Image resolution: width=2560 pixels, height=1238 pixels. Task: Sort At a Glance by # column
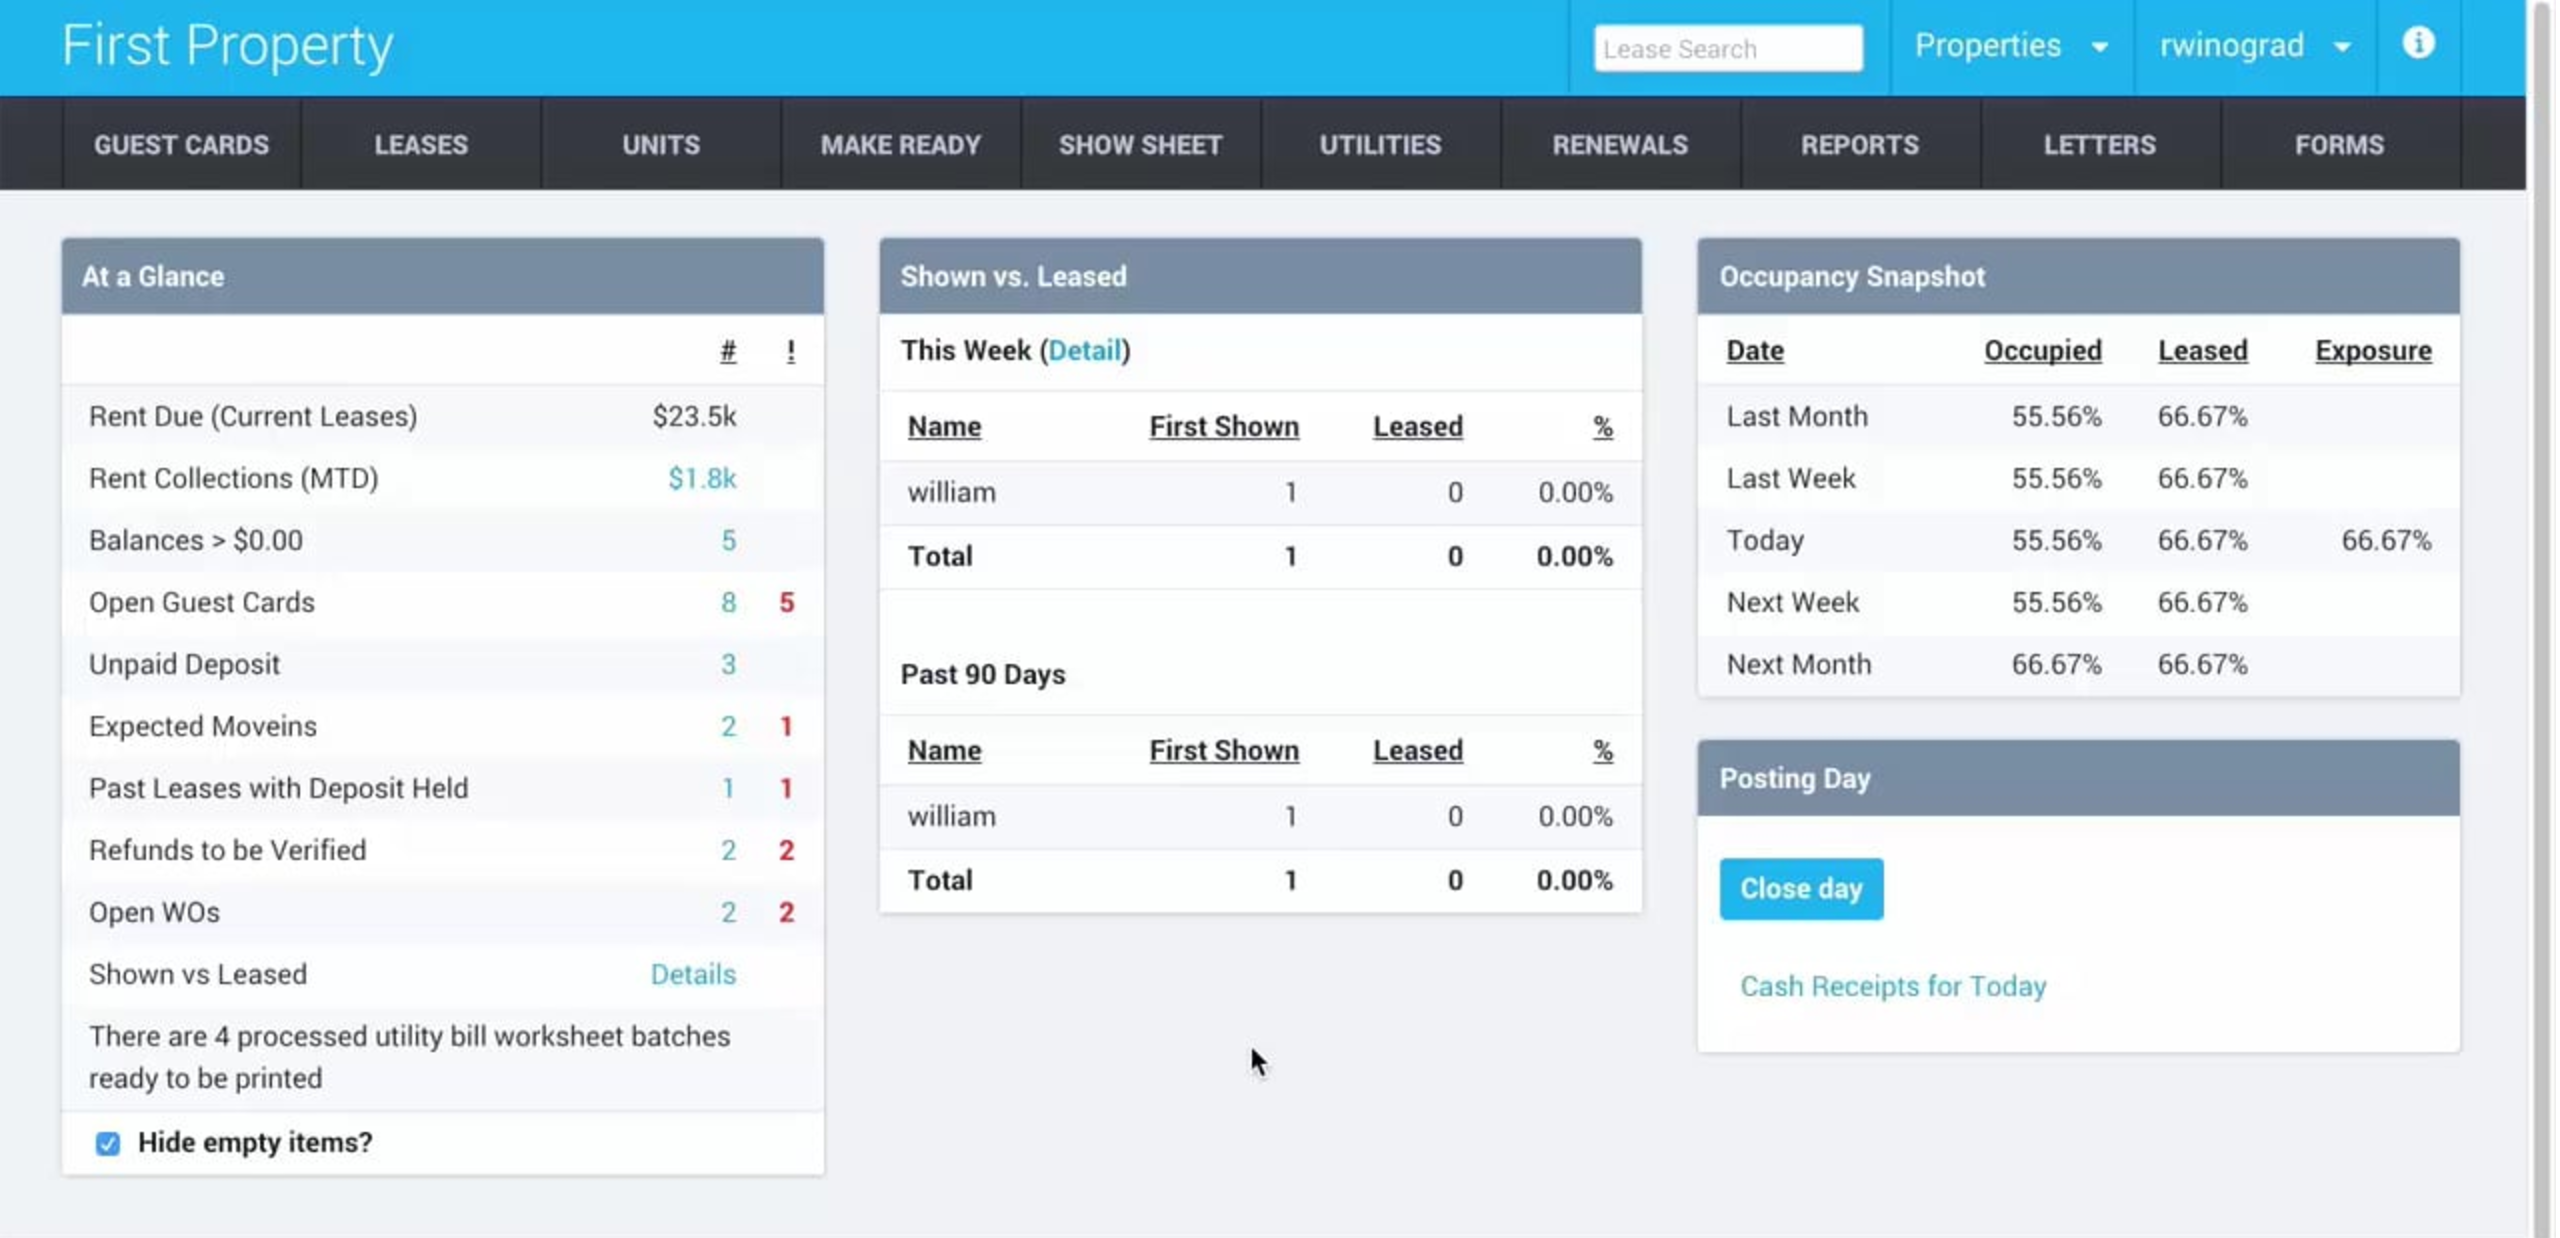pos(728,351)
